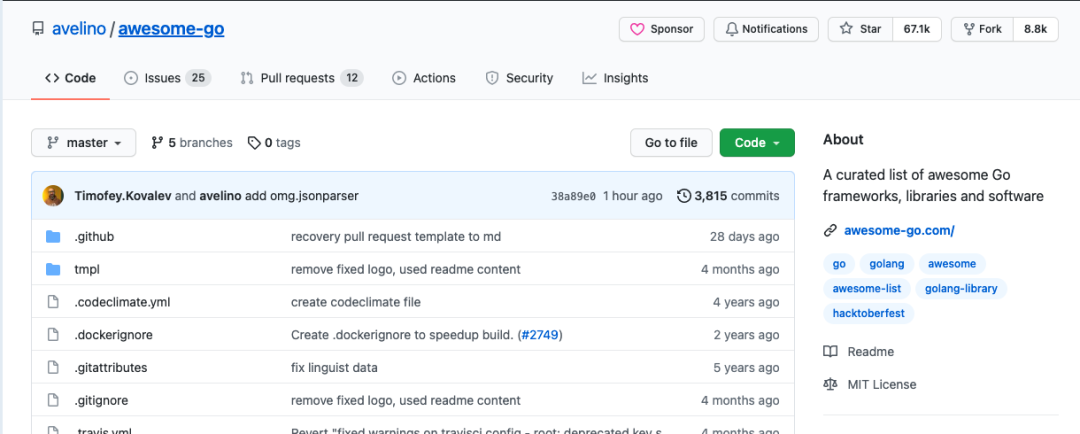Viewport: 1080px width, 434px height.
Task: Click the repository book icon beside avelino
Action: (x=38, y=29)
